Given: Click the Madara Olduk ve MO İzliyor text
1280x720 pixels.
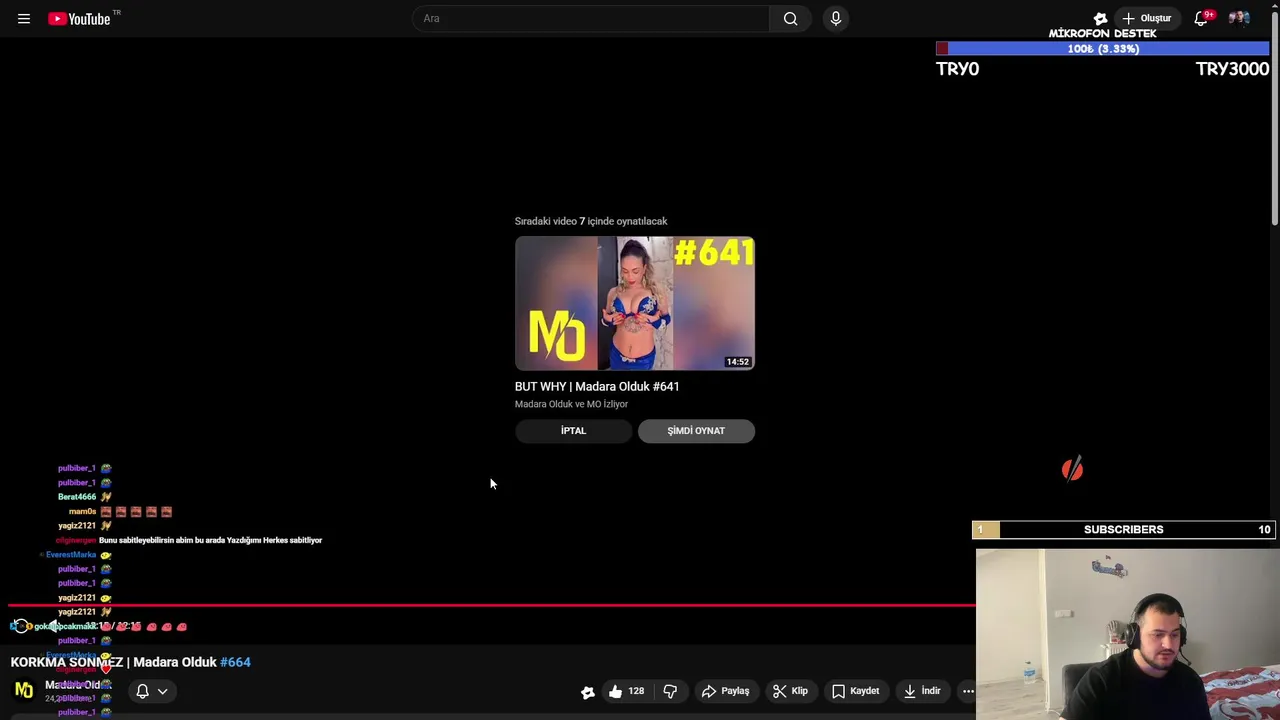Looking at the screenshot, I should 571,404.
